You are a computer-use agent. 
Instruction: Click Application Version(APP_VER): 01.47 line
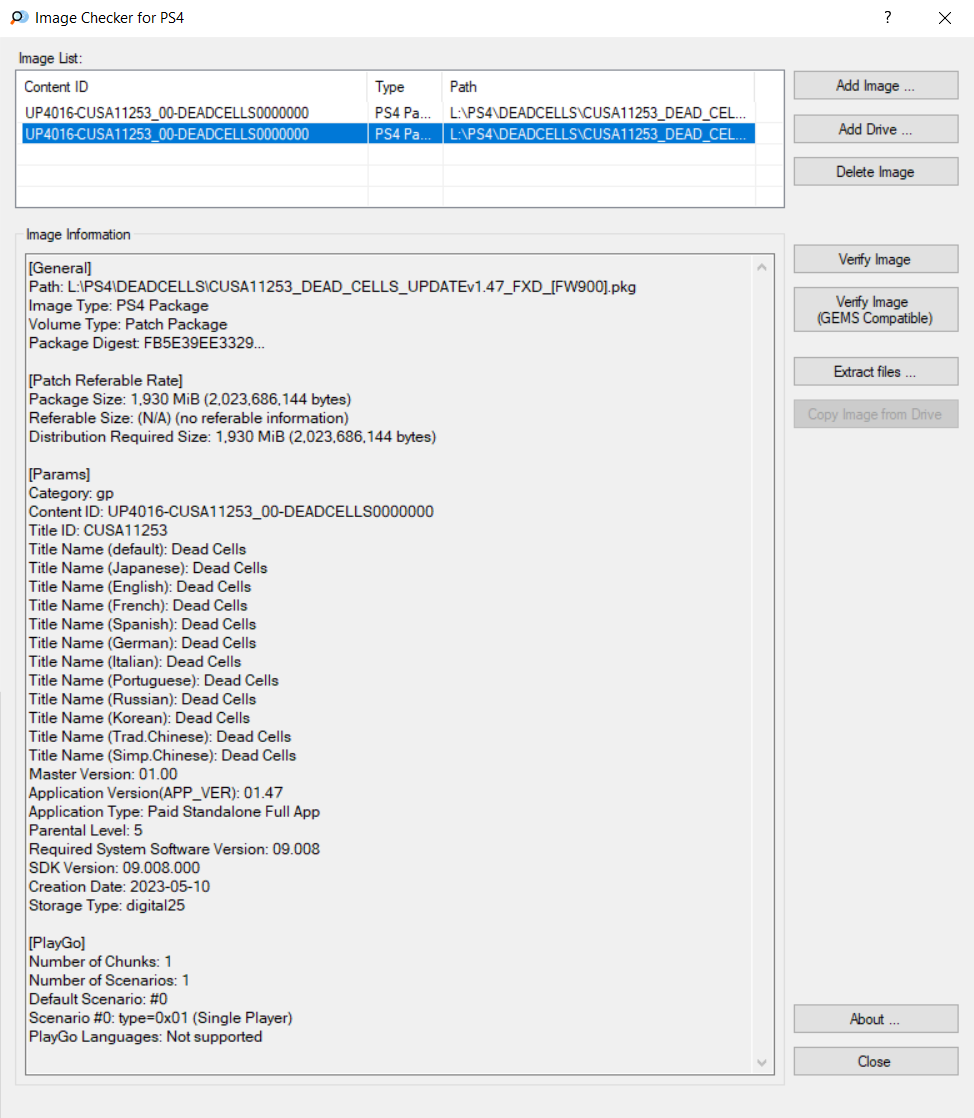[155, 793]
